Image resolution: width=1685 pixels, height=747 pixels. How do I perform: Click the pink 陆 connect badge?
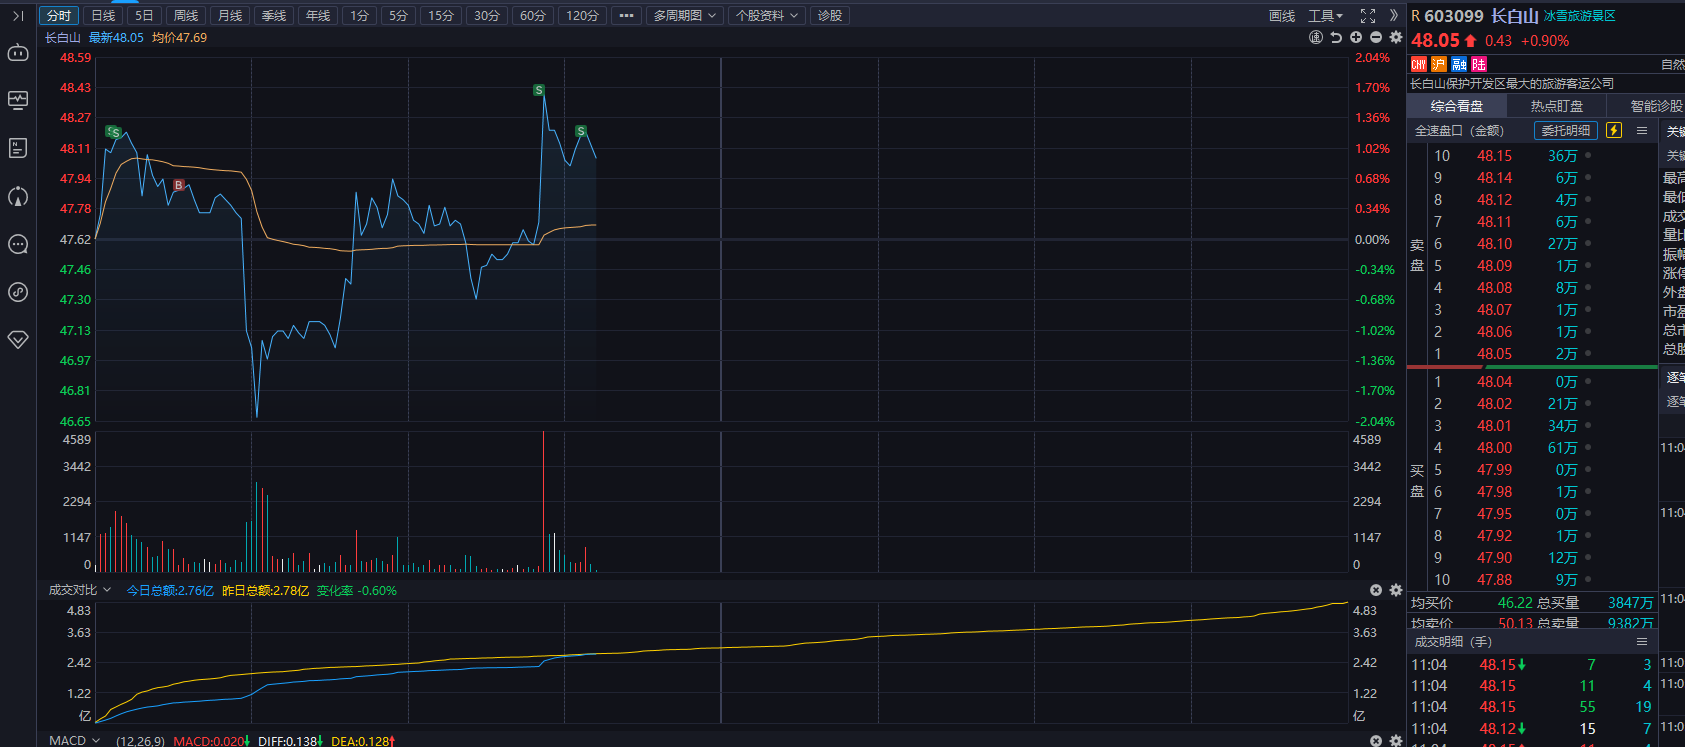[1479, 64]
